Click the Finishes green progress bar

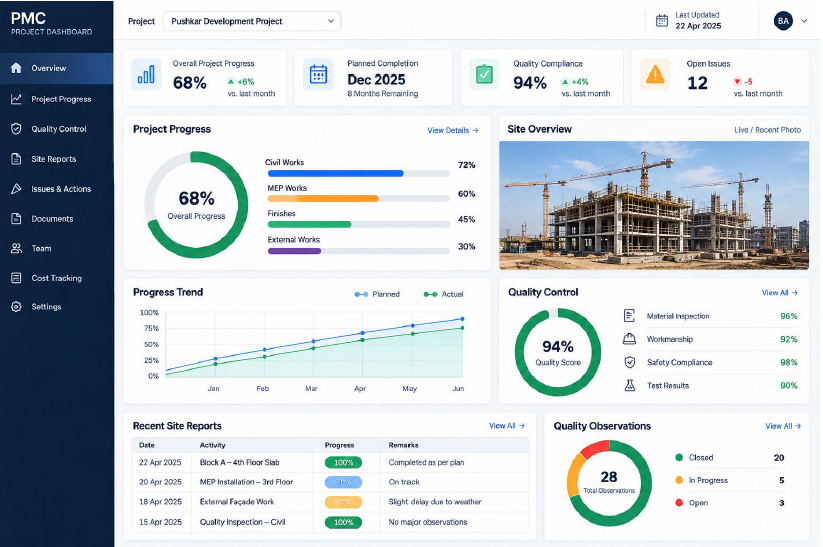(309, 224)
